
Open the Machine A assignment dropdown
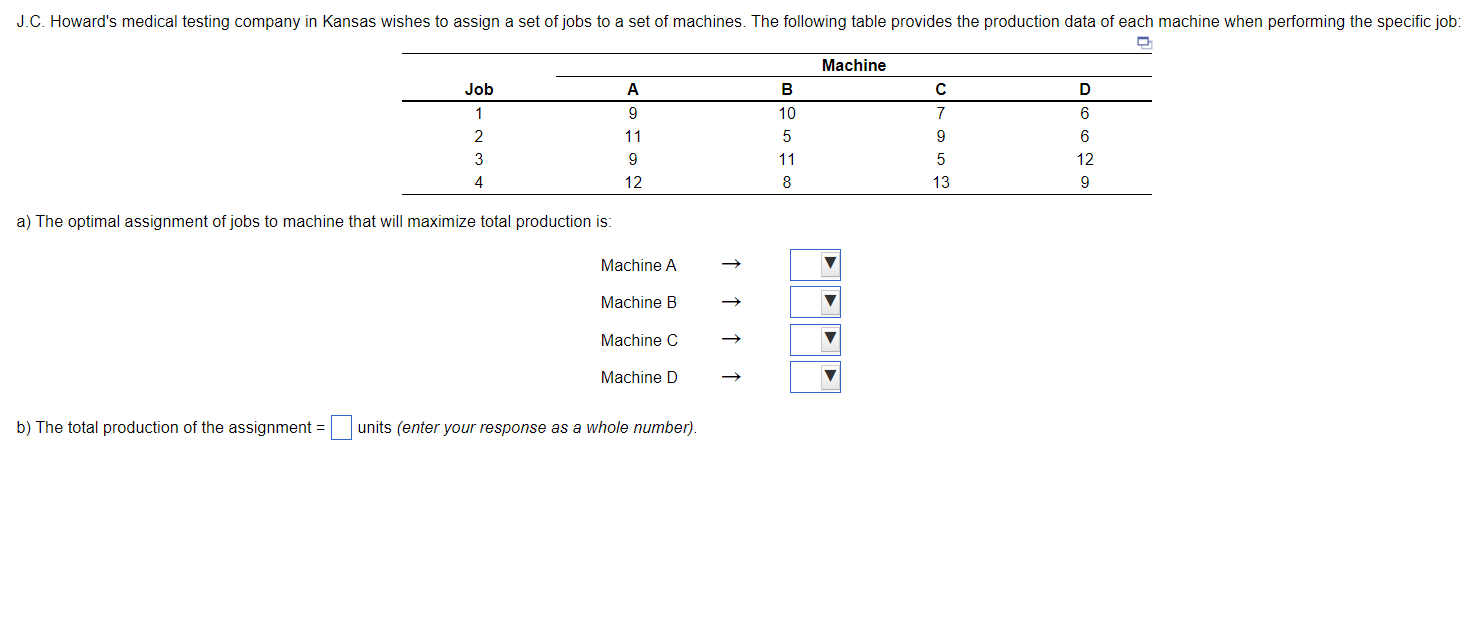pos(814,264)
